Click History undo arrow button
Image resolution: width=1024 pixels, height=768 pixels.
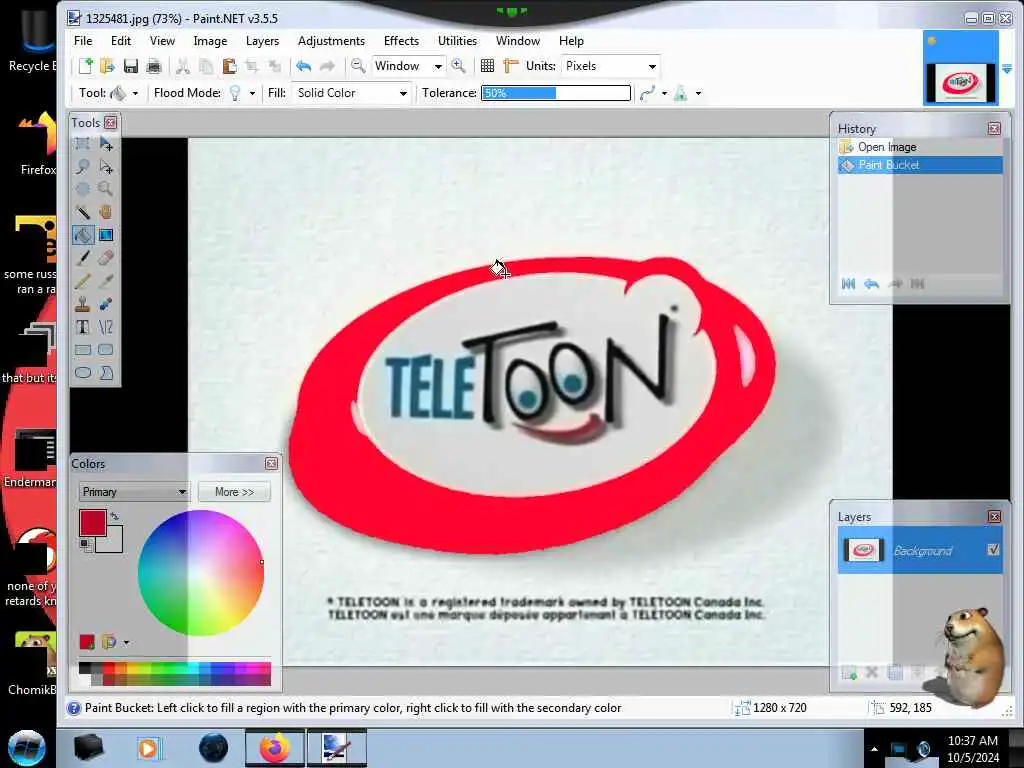871,283
